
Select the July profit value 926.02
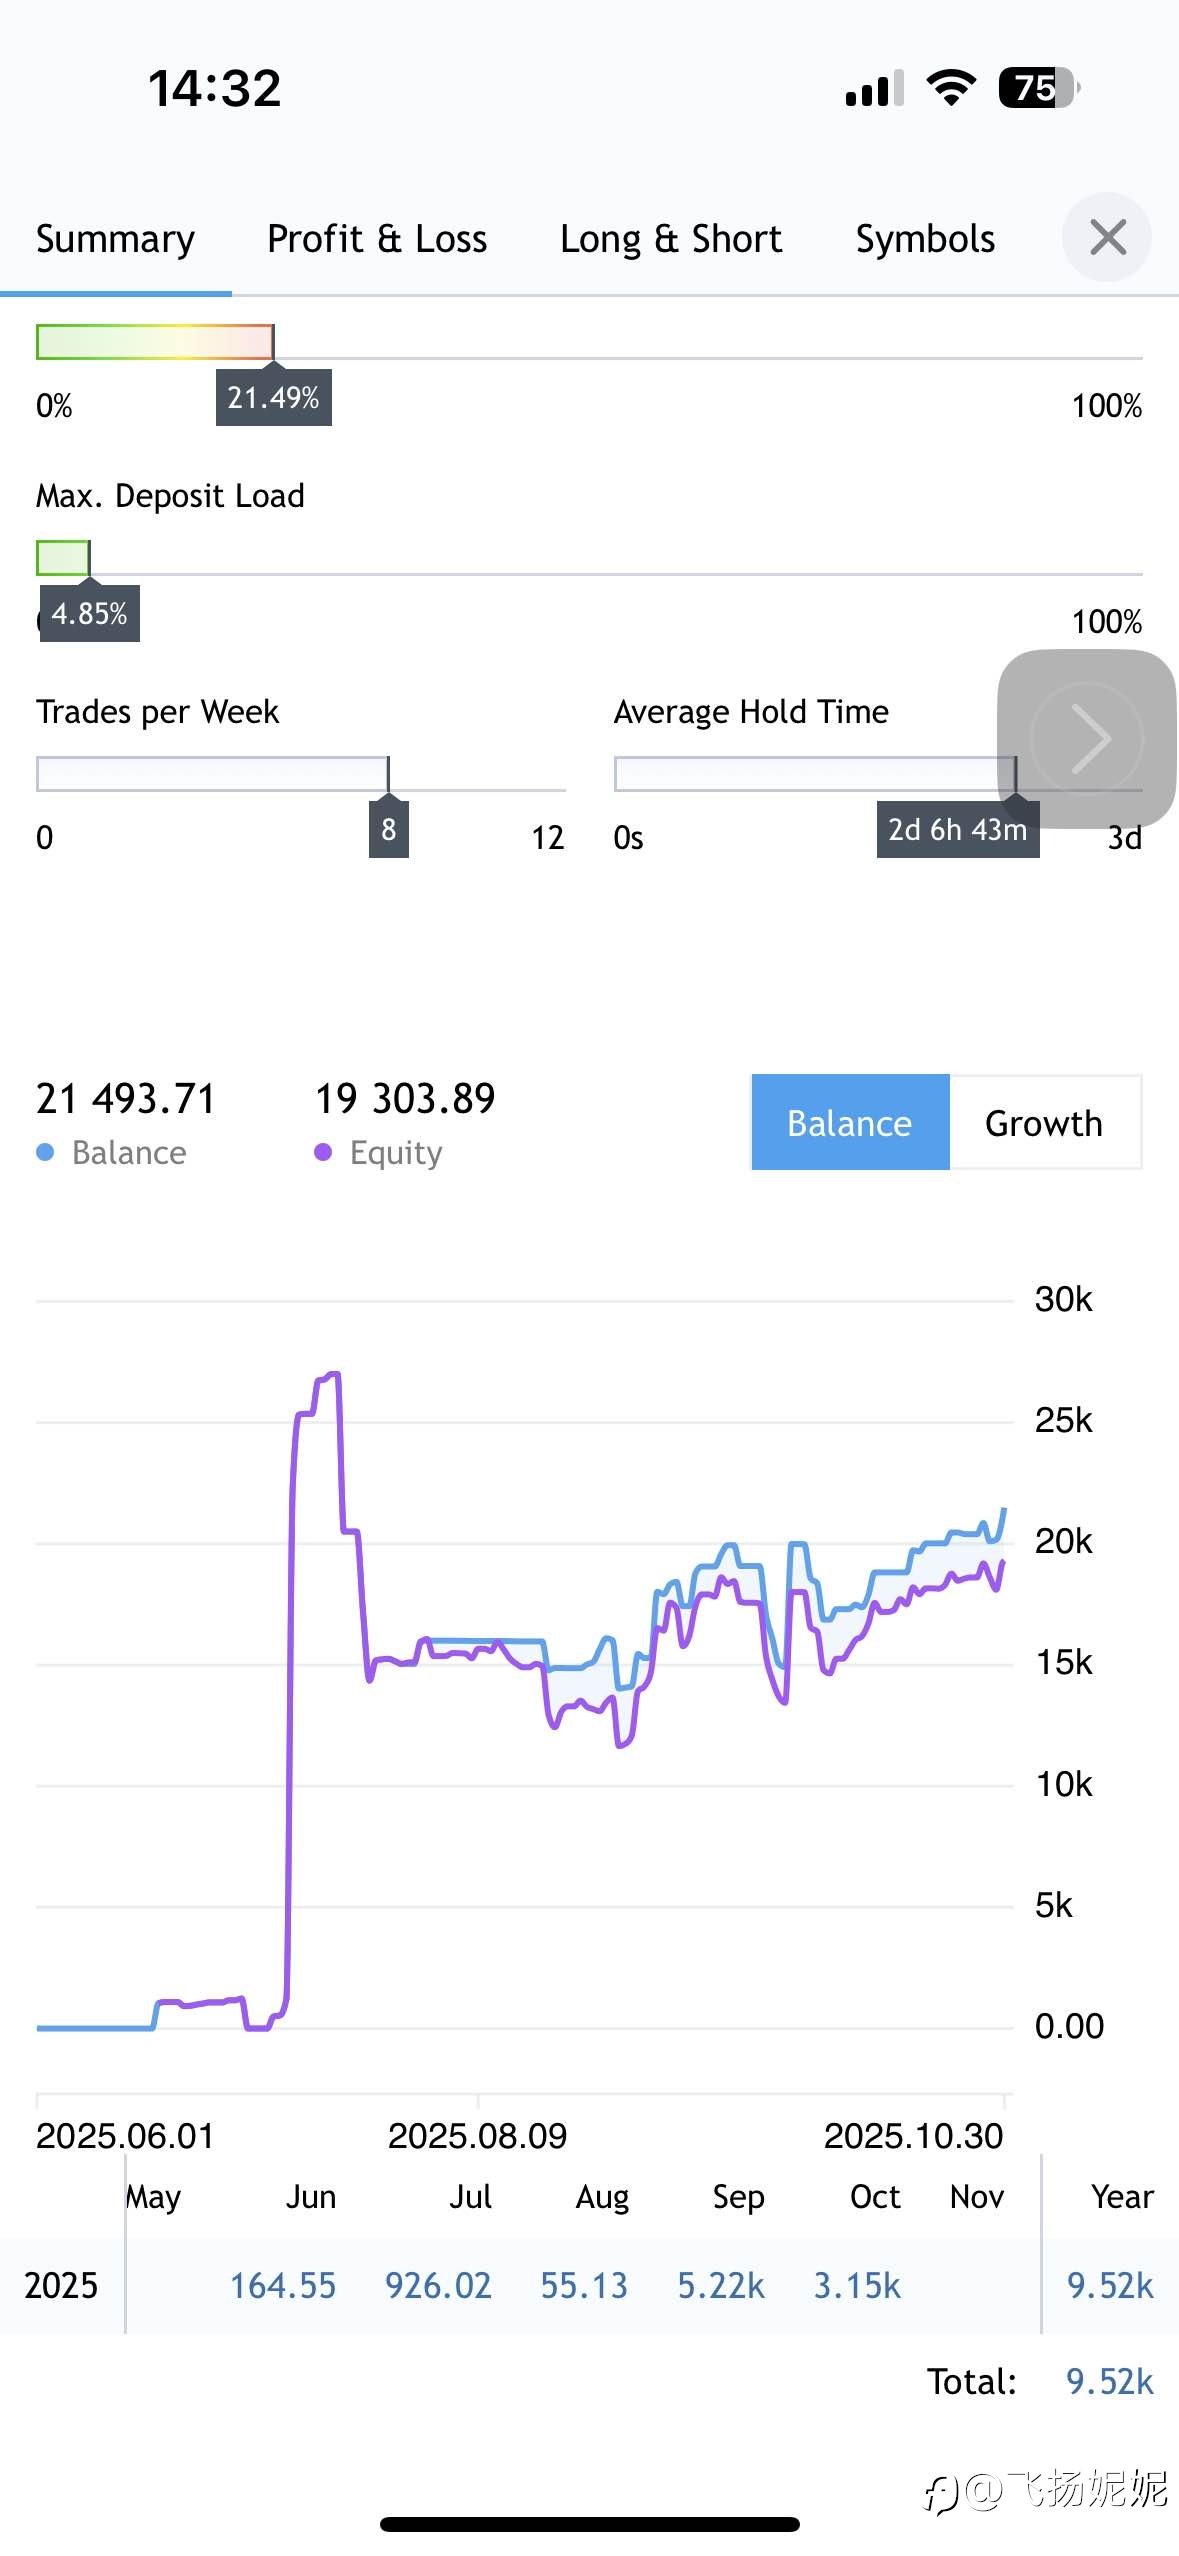pos(438,2286)
